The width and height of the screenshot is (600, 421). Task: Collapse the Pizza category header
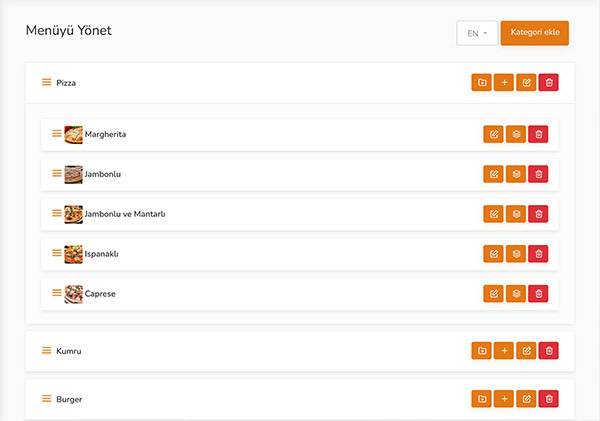66,83
